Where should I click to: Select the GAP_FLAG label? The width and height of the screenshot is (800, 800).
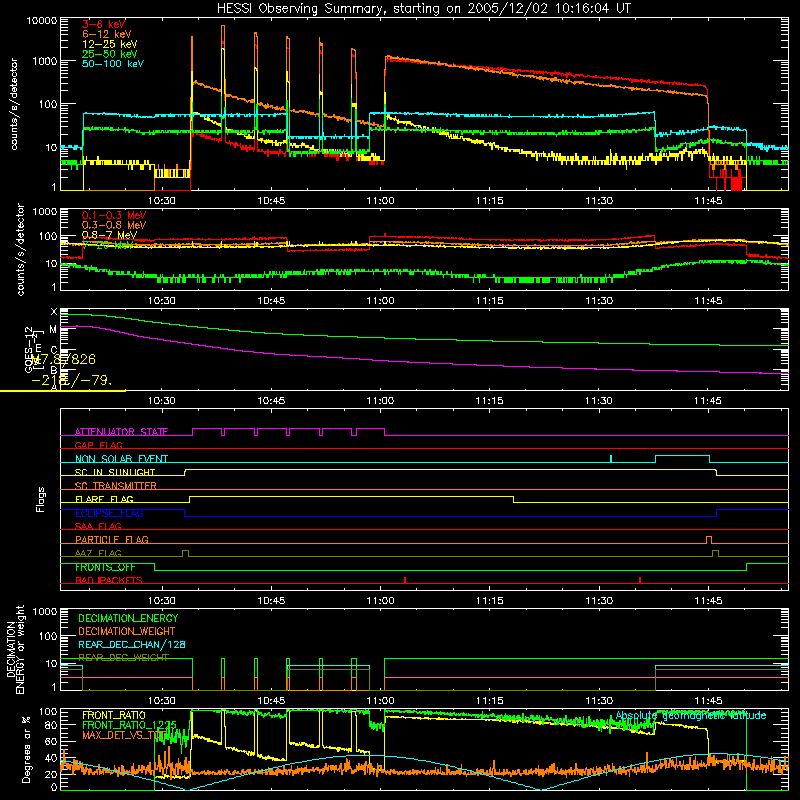[x=98, y=445]
